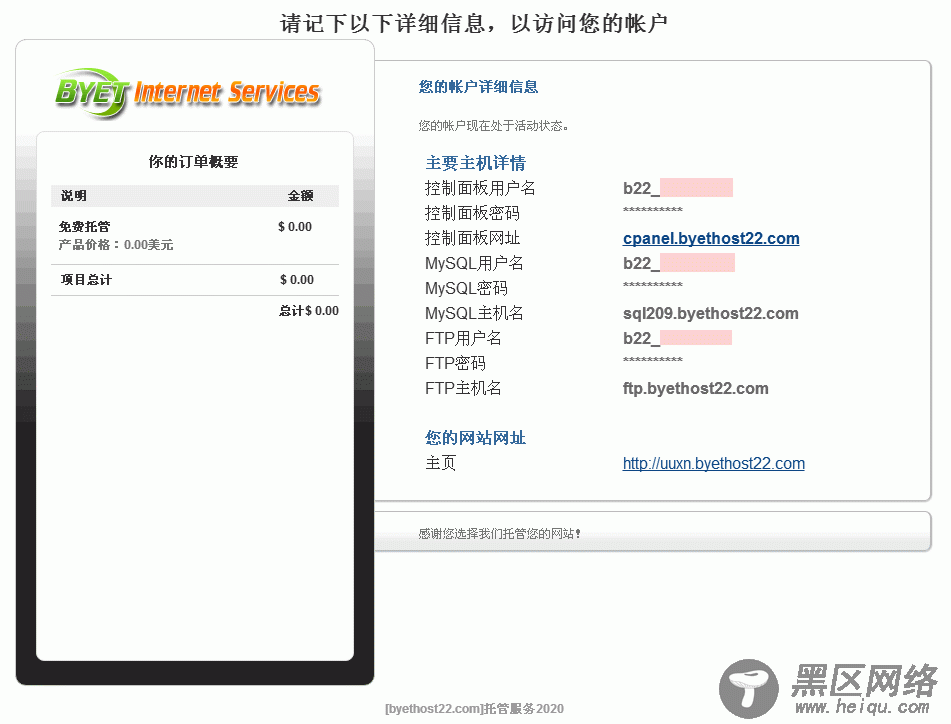The image size is (951, 724).
Task: Click the 说明 column header
Action: tap(73, 196)
